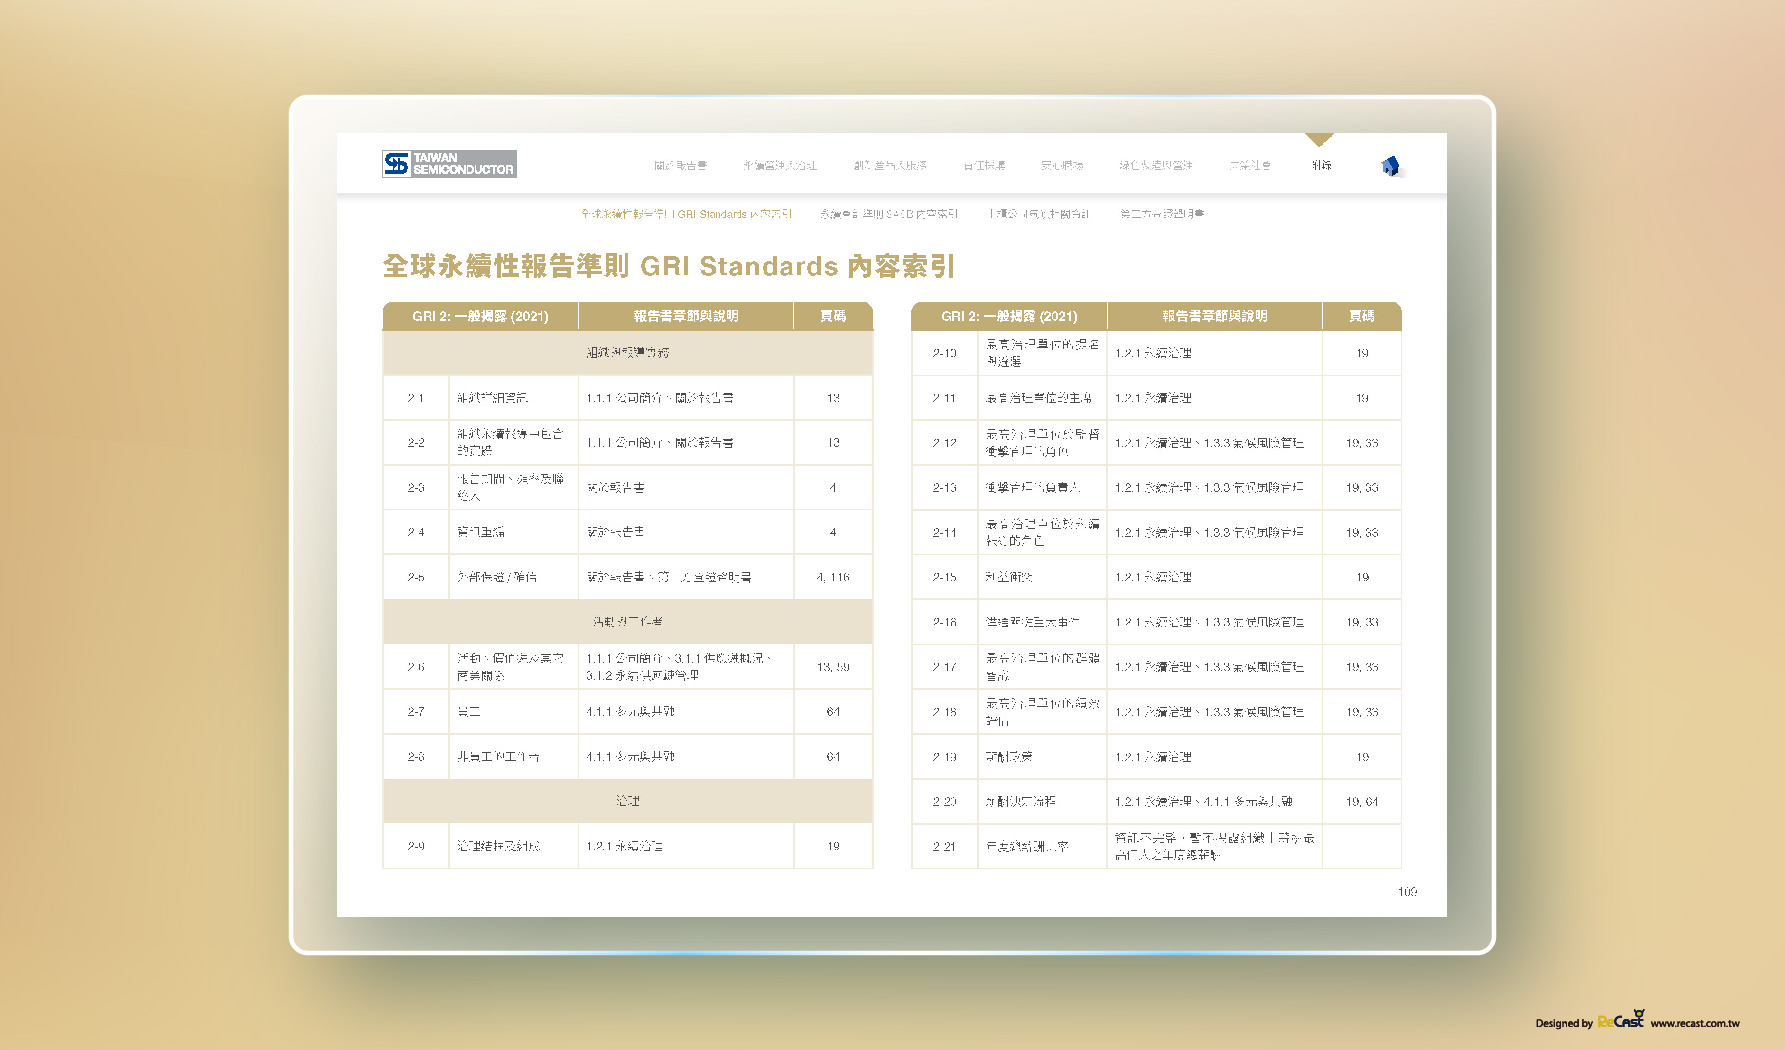The height and width of the screenshot is (1050, 1785).
Task: Select the row code 2-10 cell
Action: point(944,353)
